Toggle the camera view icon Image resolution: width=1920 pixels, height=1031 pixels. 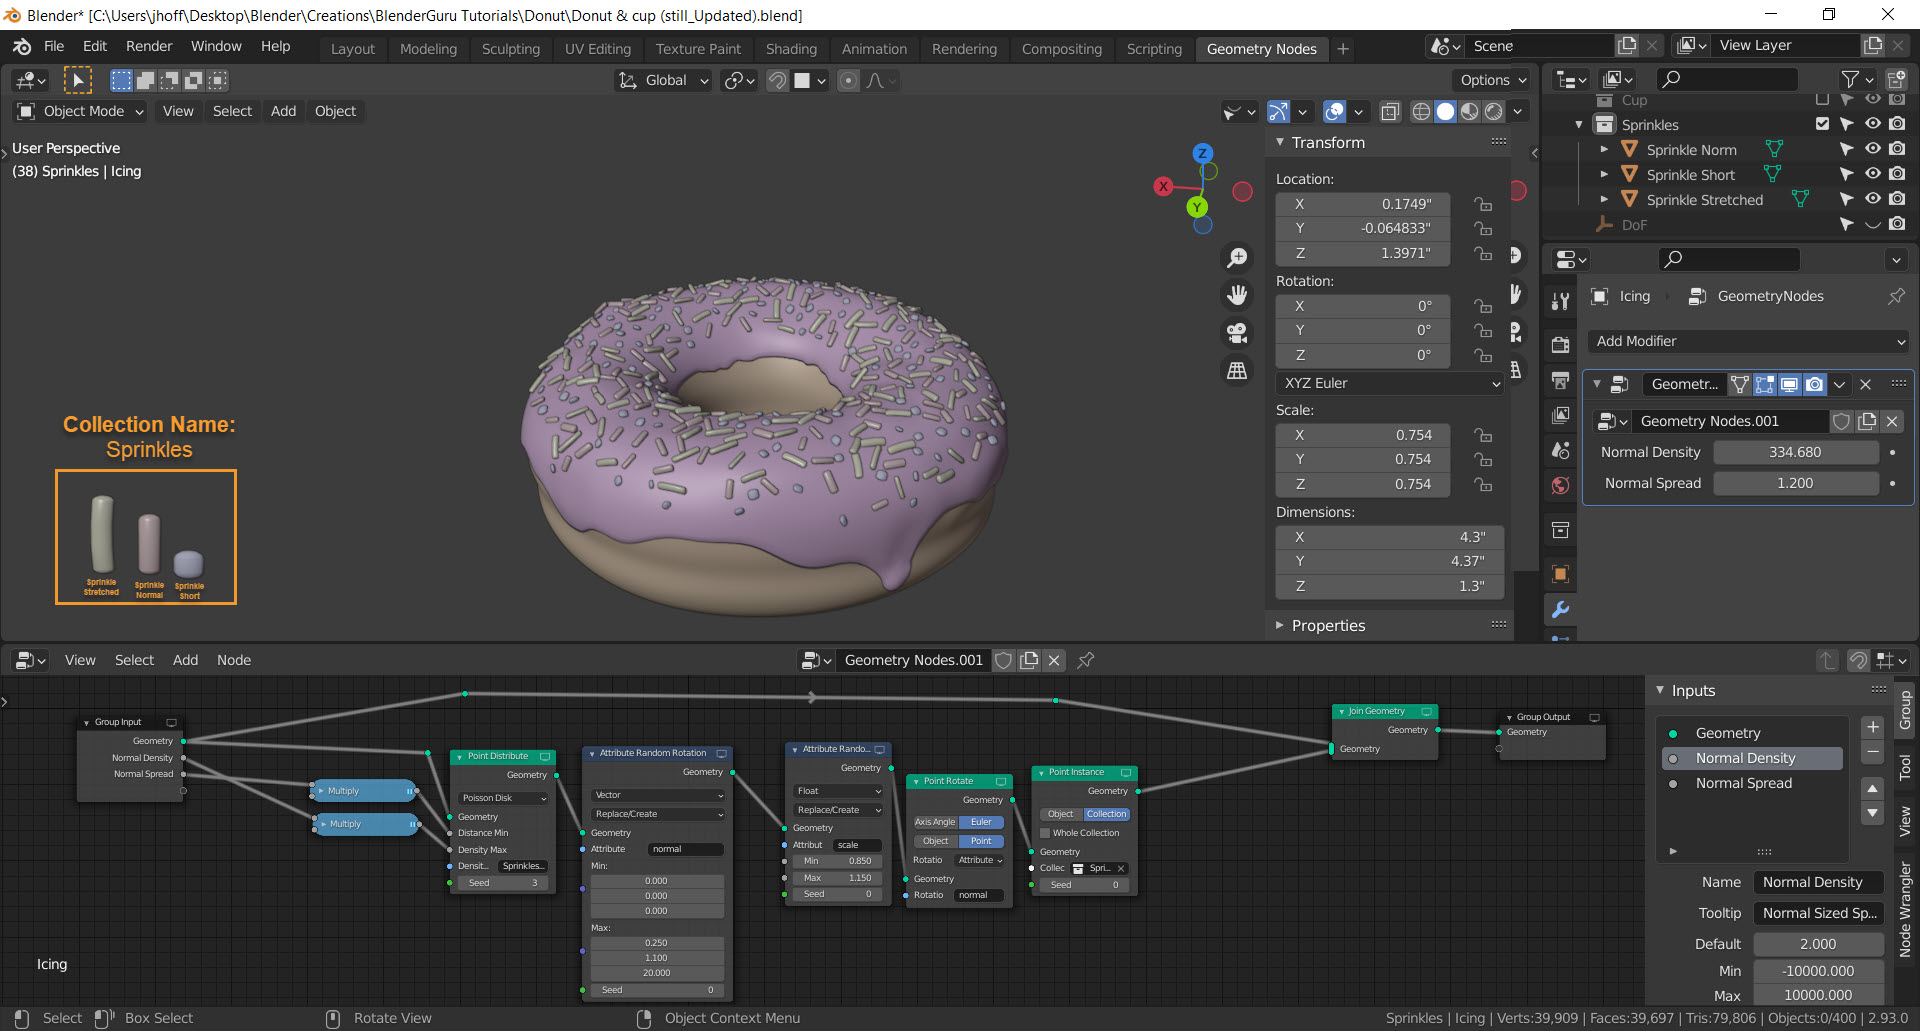(1237, 333)
